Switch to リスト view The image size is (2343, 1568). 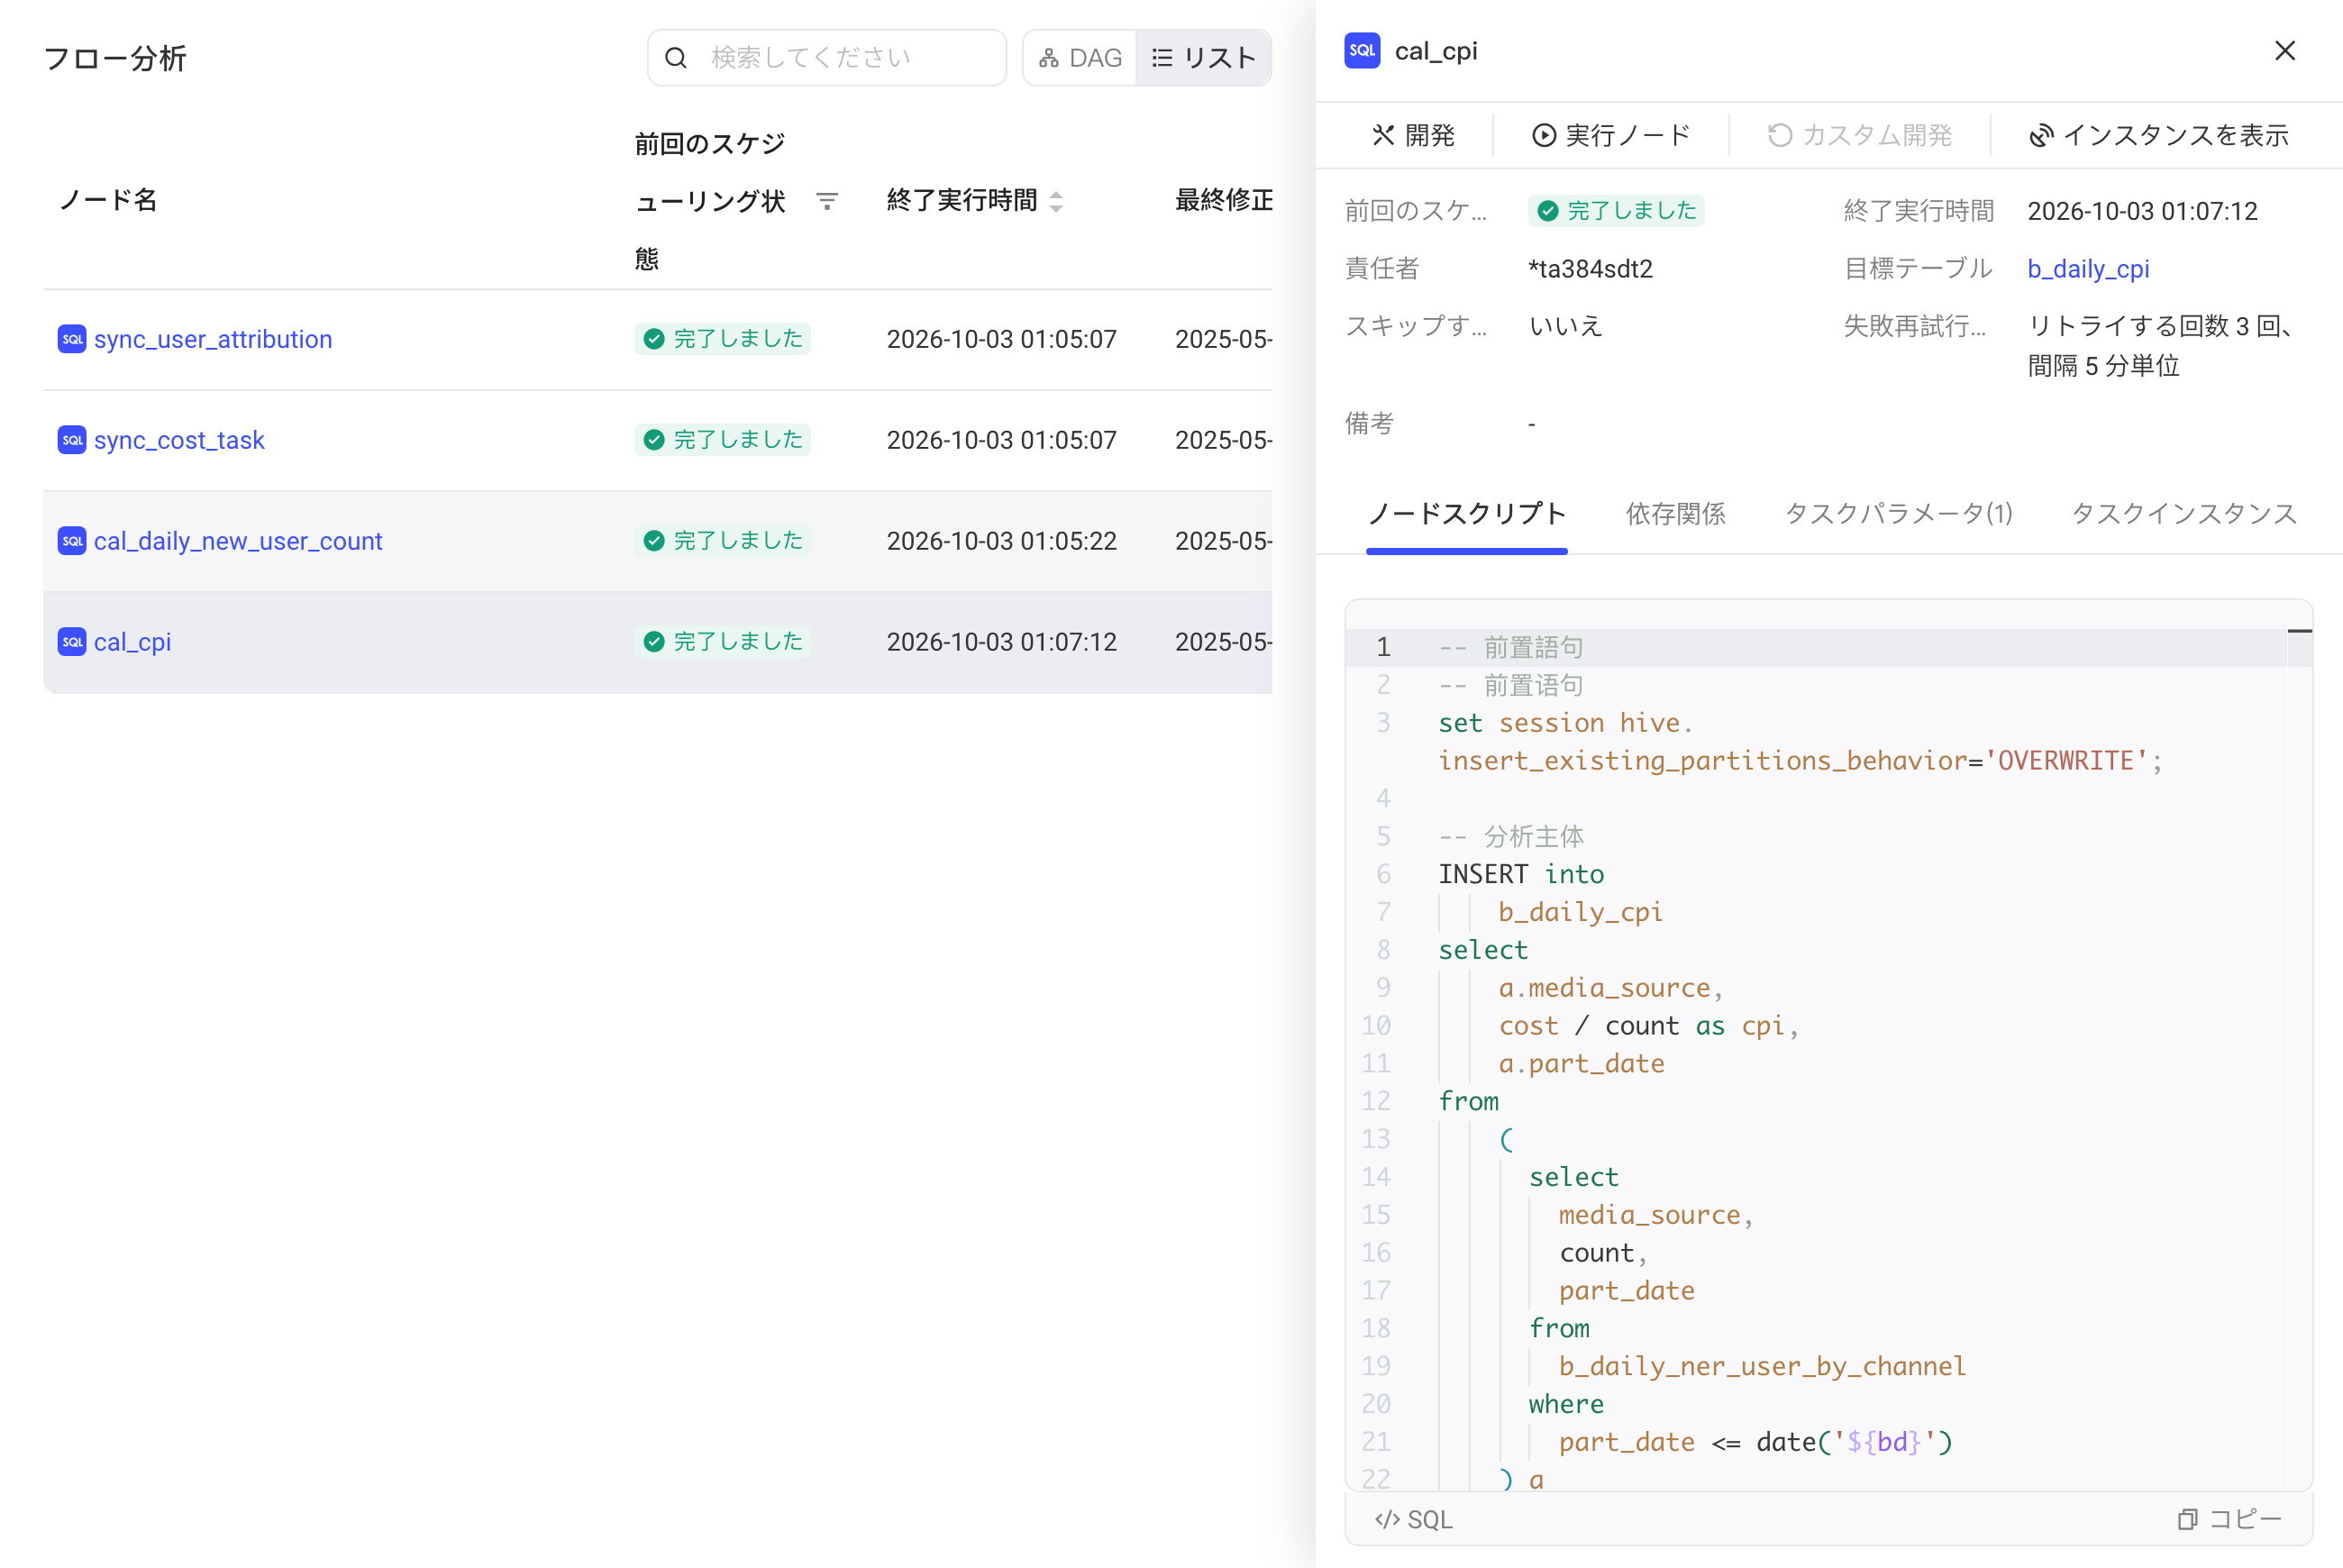pyautogui.click(x=1204, y=58)
